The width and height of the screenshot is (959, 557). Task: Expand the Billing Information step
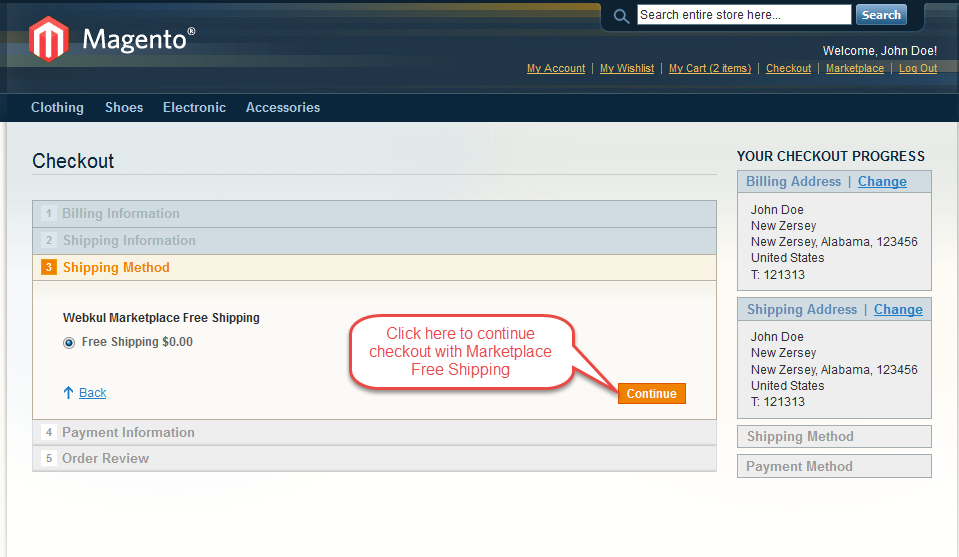tap(121, 214)
